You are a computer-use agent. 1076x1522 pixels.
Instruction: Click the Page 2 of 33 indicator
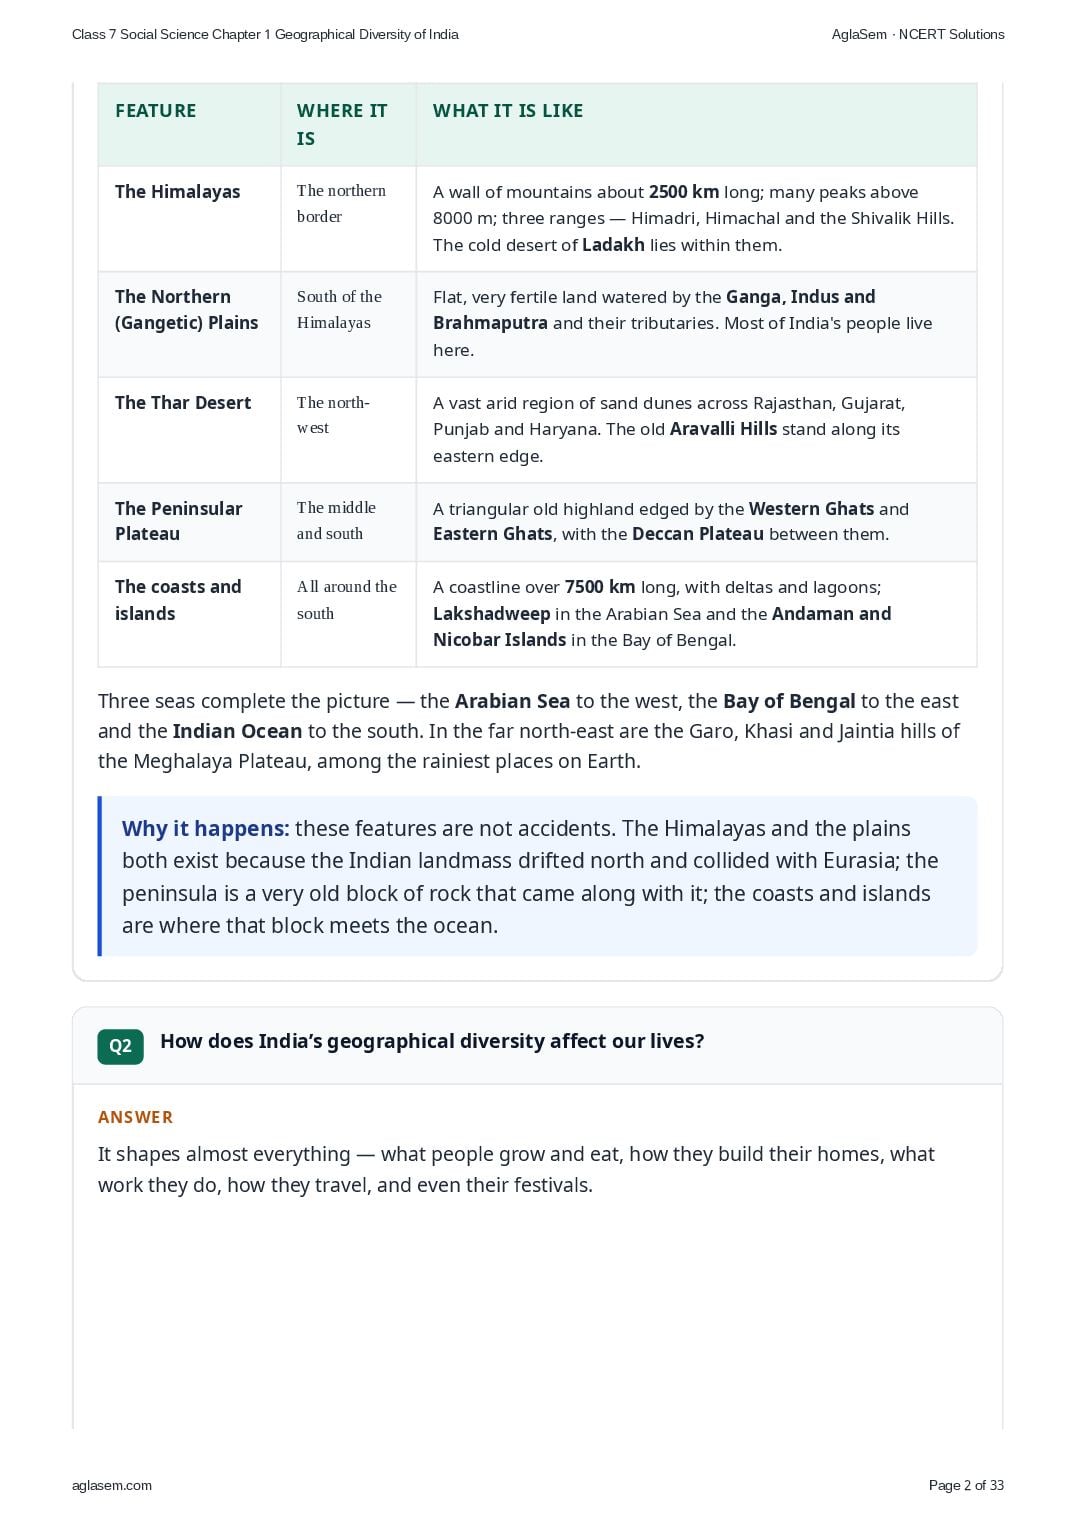tap(966, 1485)
